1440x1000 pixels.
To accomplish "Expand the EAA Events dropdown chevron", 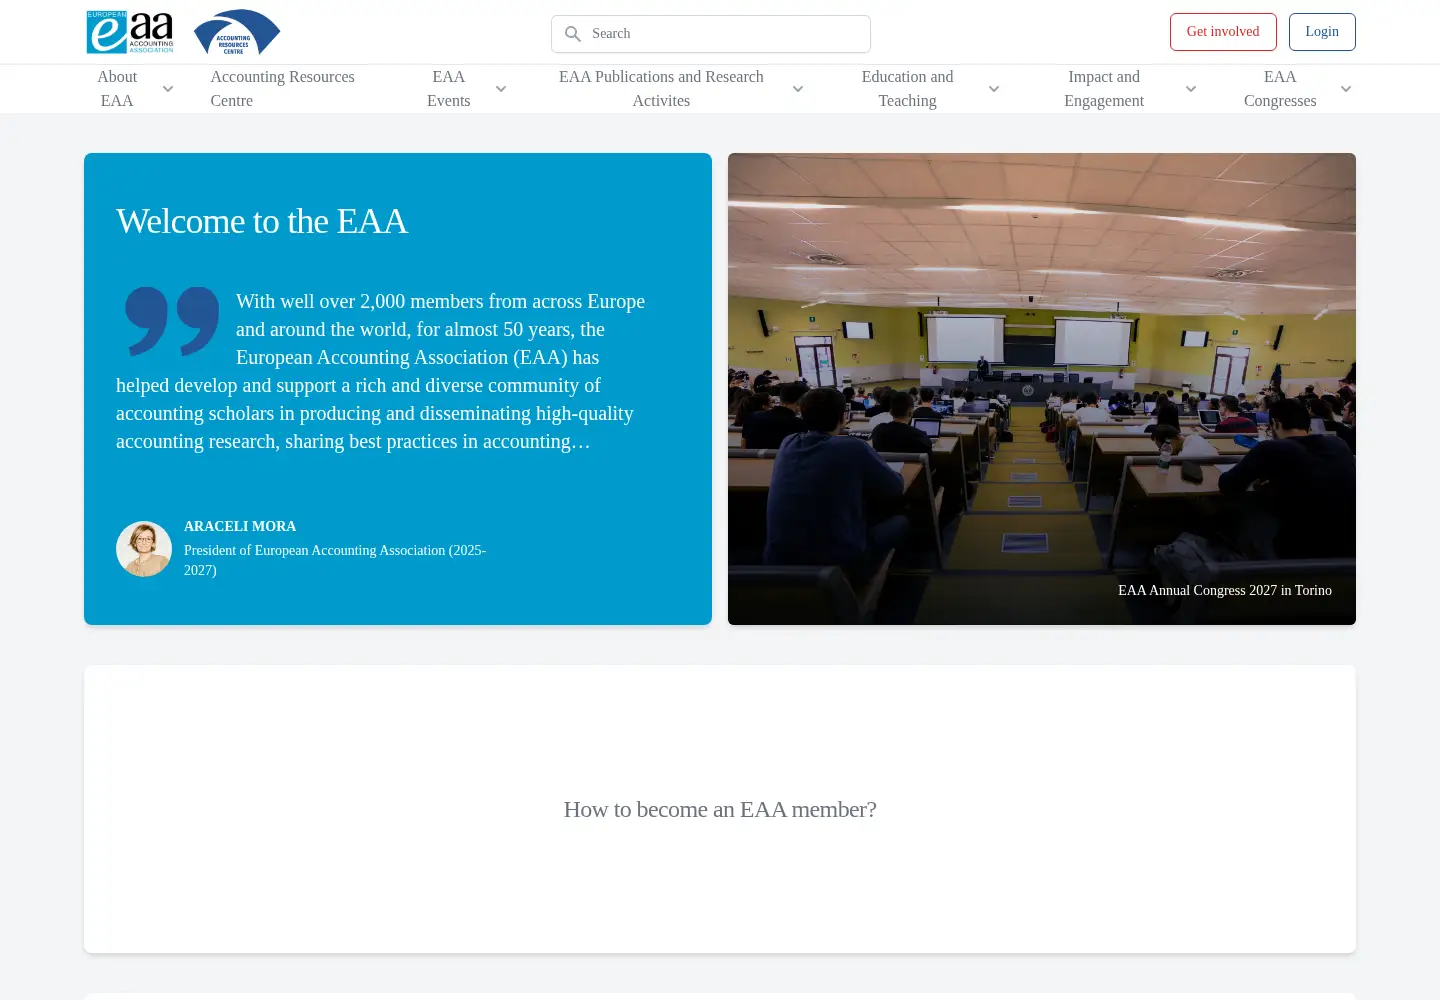I will point(501,89).
